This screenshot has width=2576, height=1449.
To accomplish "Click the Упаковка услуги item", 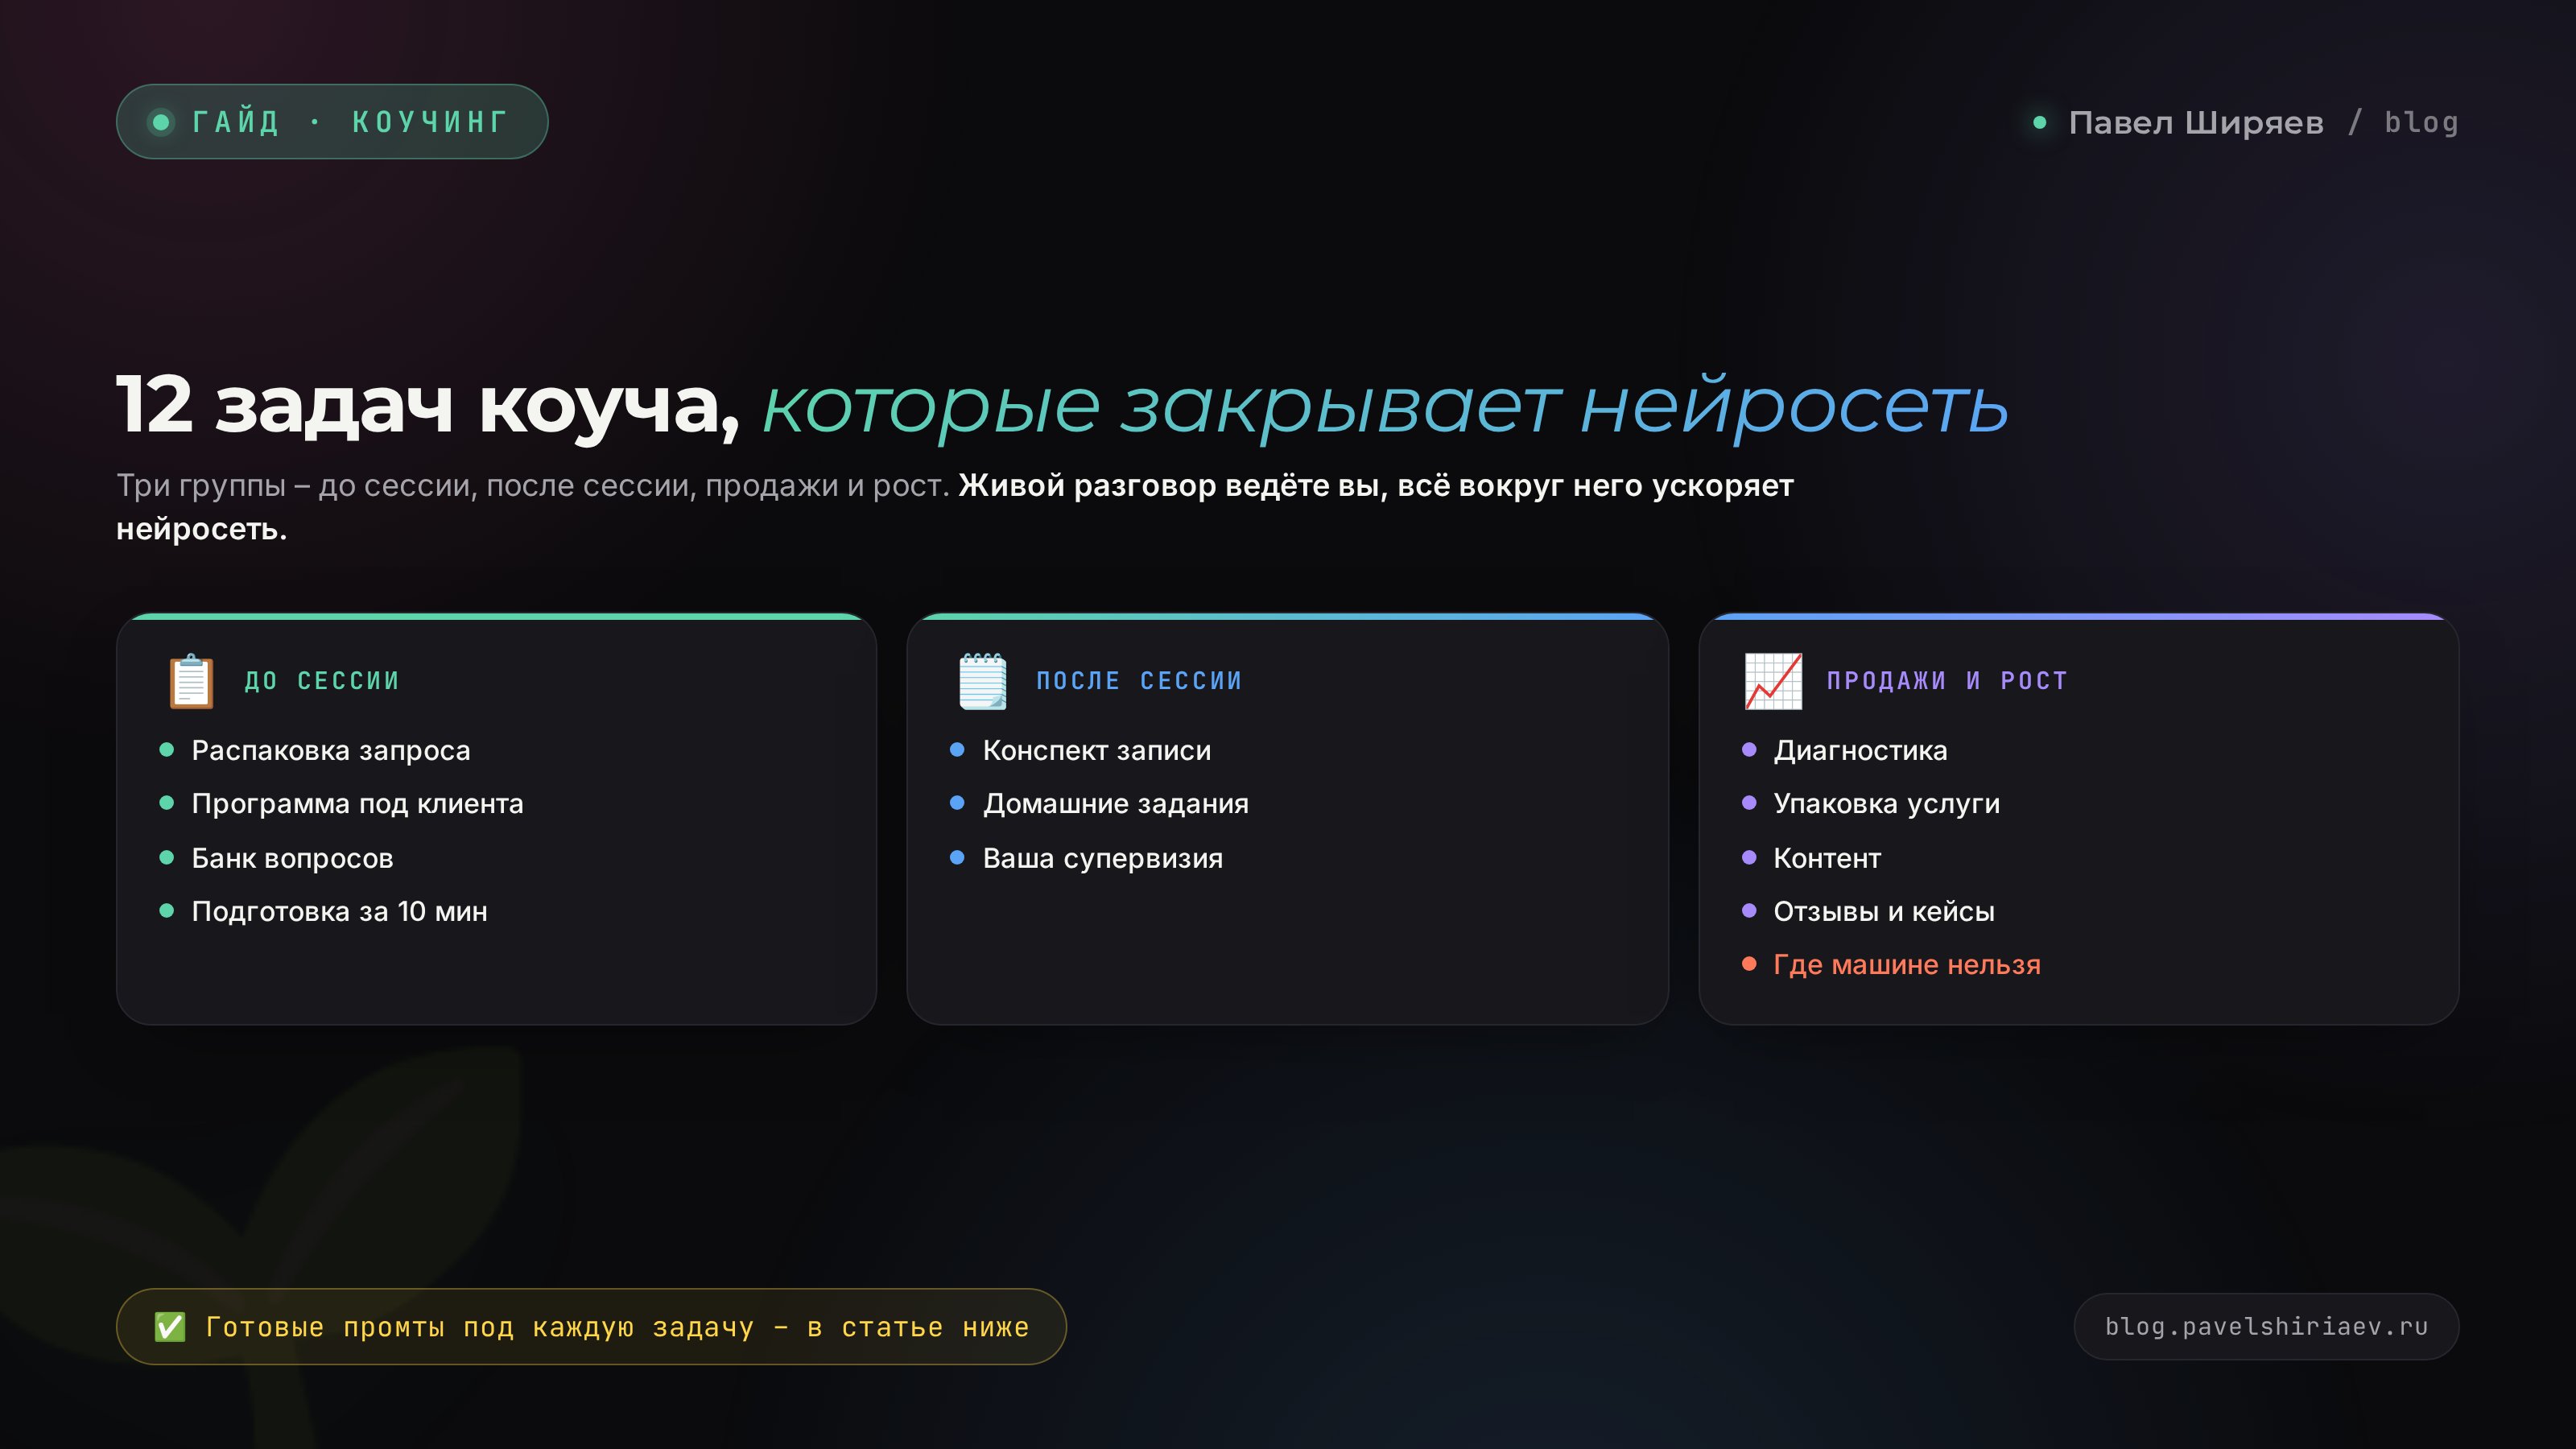I will tap(1887, 804).
